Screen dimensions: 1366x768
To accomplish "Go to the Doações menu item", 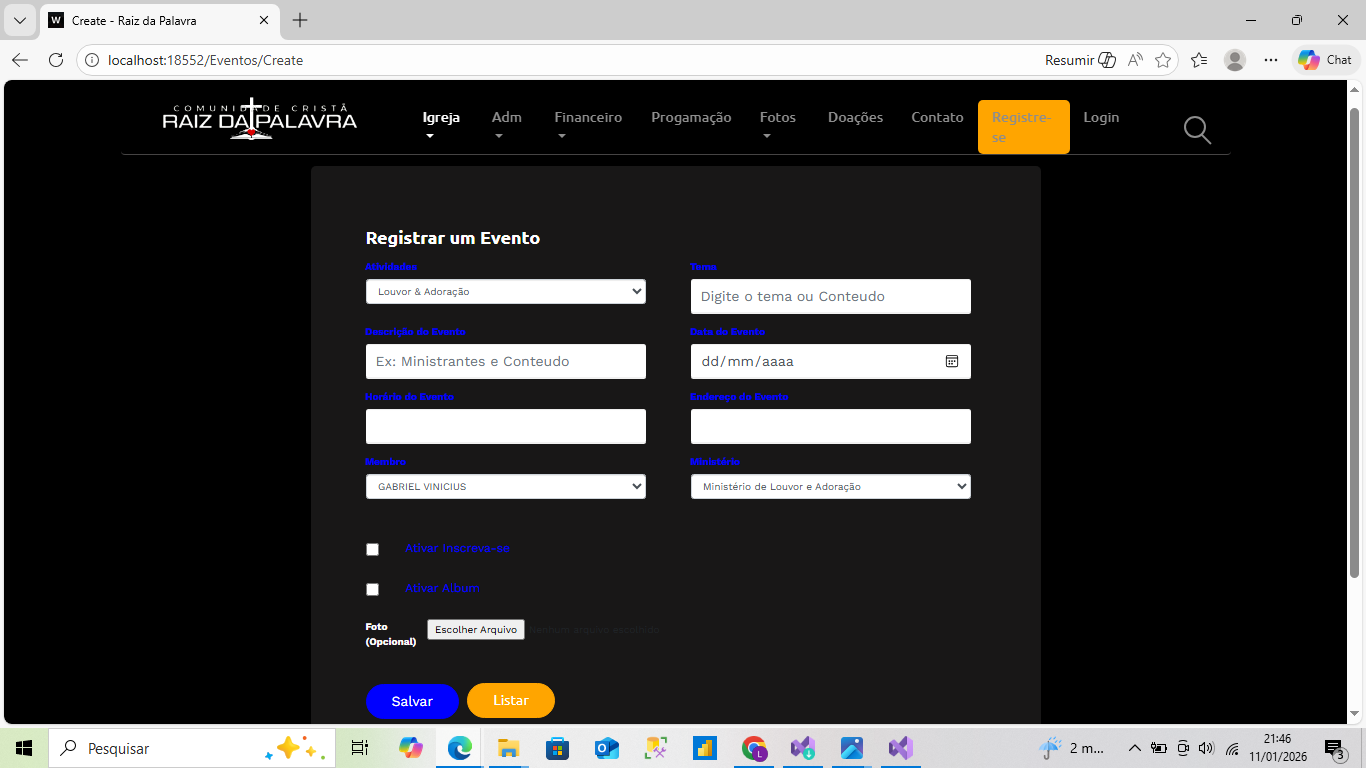I will [x=855, y=118].
